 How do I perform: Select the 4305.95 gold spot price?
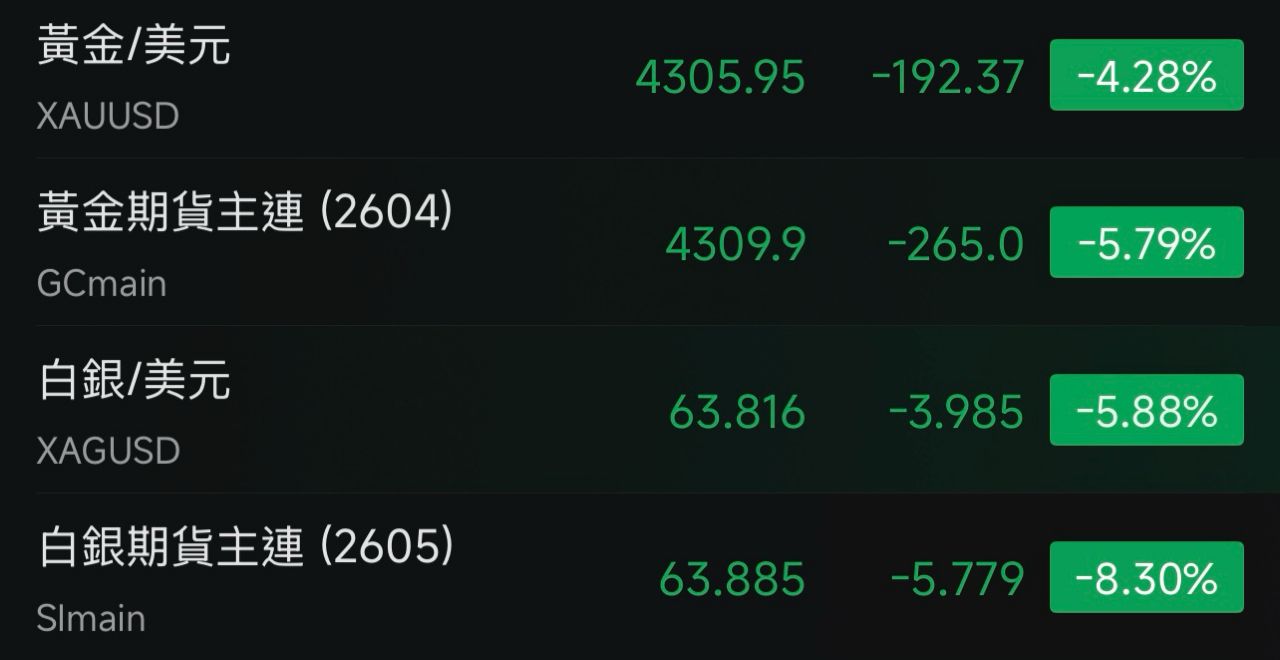[720, 77]
